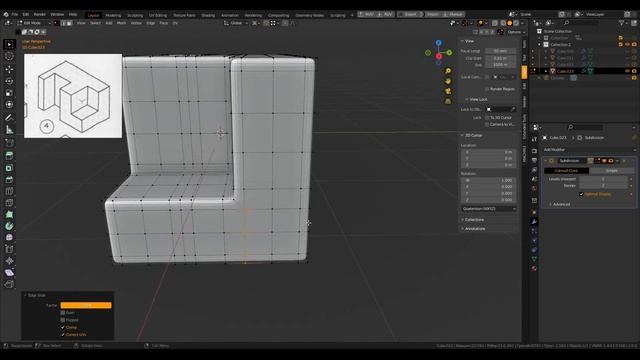The height and width of the screenshot is (360, 640).
Task: Activate the Loop Cut tool
Action: tap(9, 191)
